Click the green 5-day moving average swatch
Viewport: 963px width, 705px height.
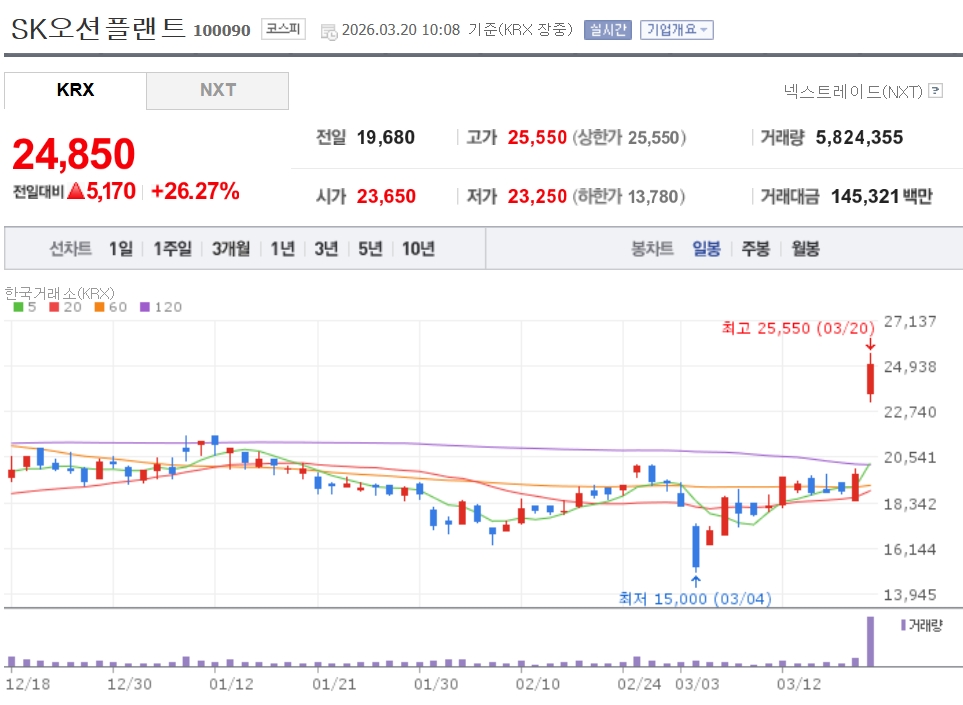click(18, 307)
